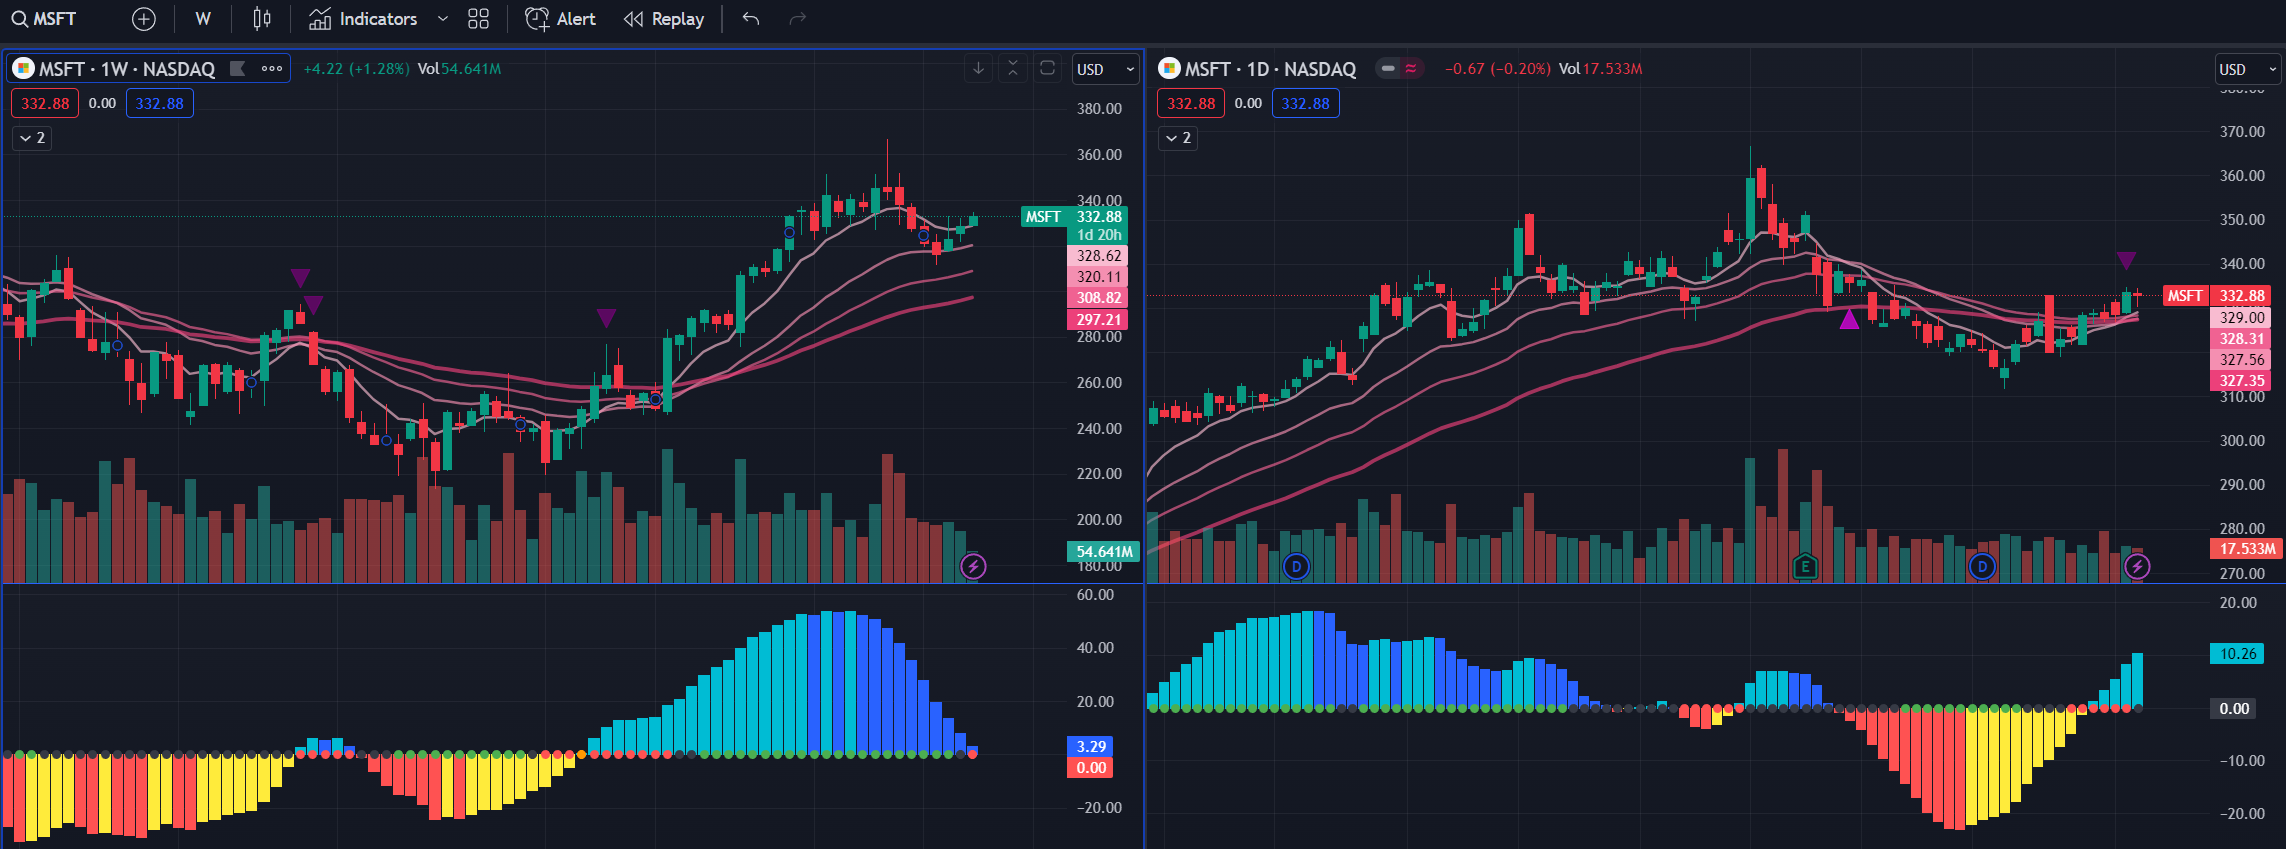The image size is (2286, 849).
Task: Expand the indicator favorites dropdown arrow
Action: pos(443,19)
